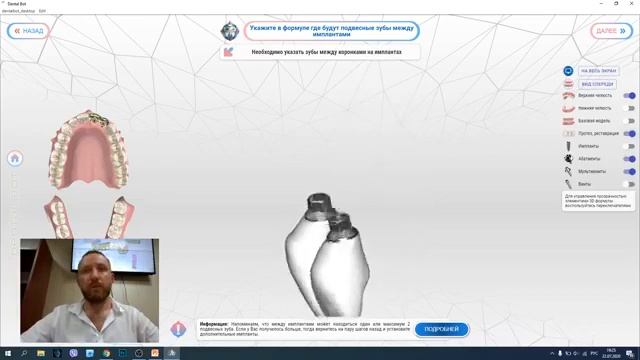Screen dimensions: 640x360
Task: Go back with the НАЗАД button
Action: pos(28,31)
